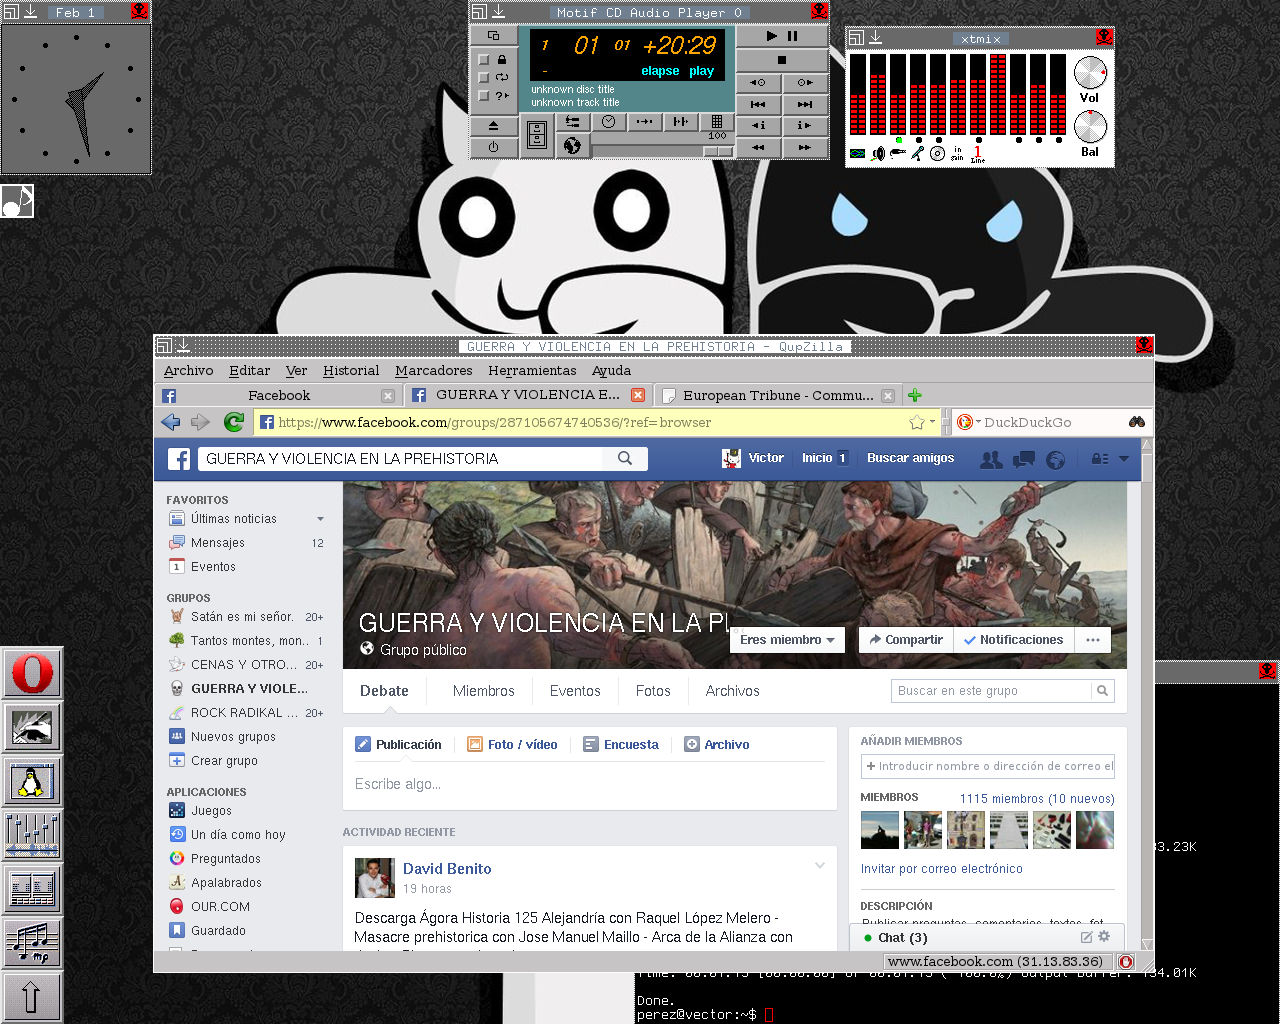Image resolution: width=1280 pixels, height=1024 pixels.
Task: Open Facebook notifications globe icon
Action: (1055, 459)
